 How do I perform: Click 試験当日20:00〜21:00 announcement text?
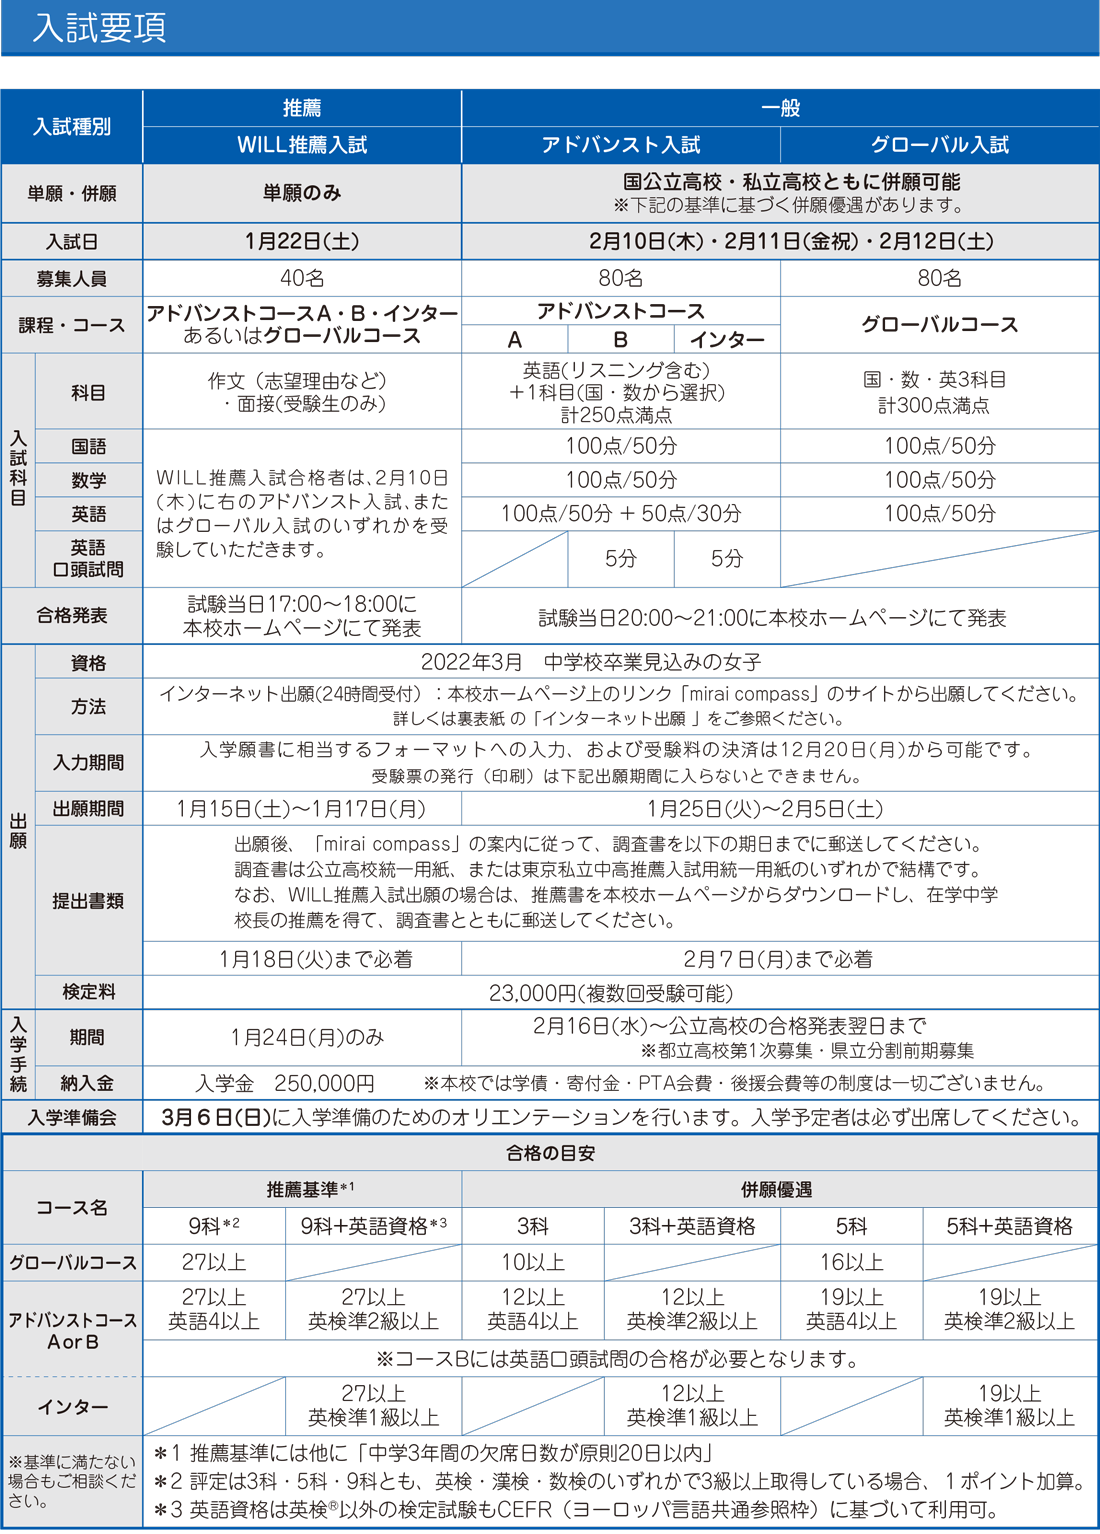tap(772, 618)
